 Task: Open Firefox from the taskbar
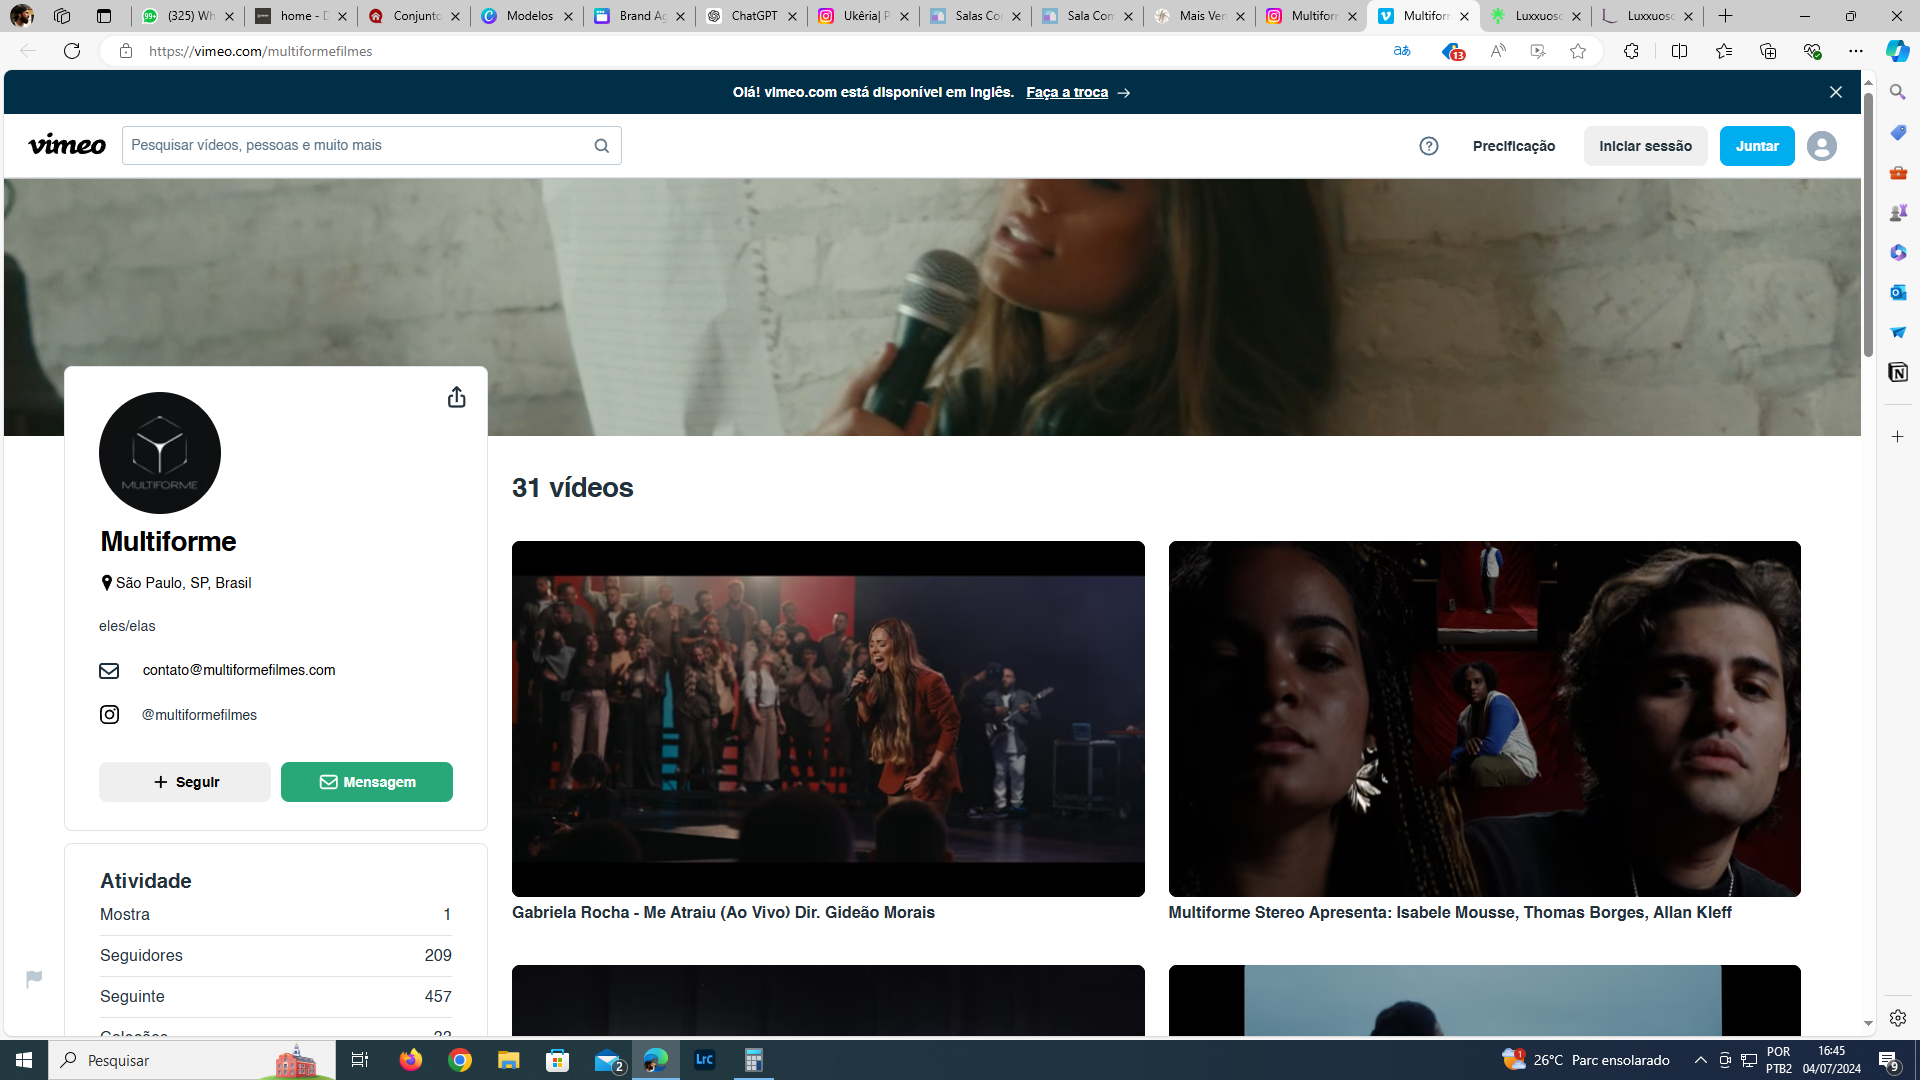[x=411, y=1060]
